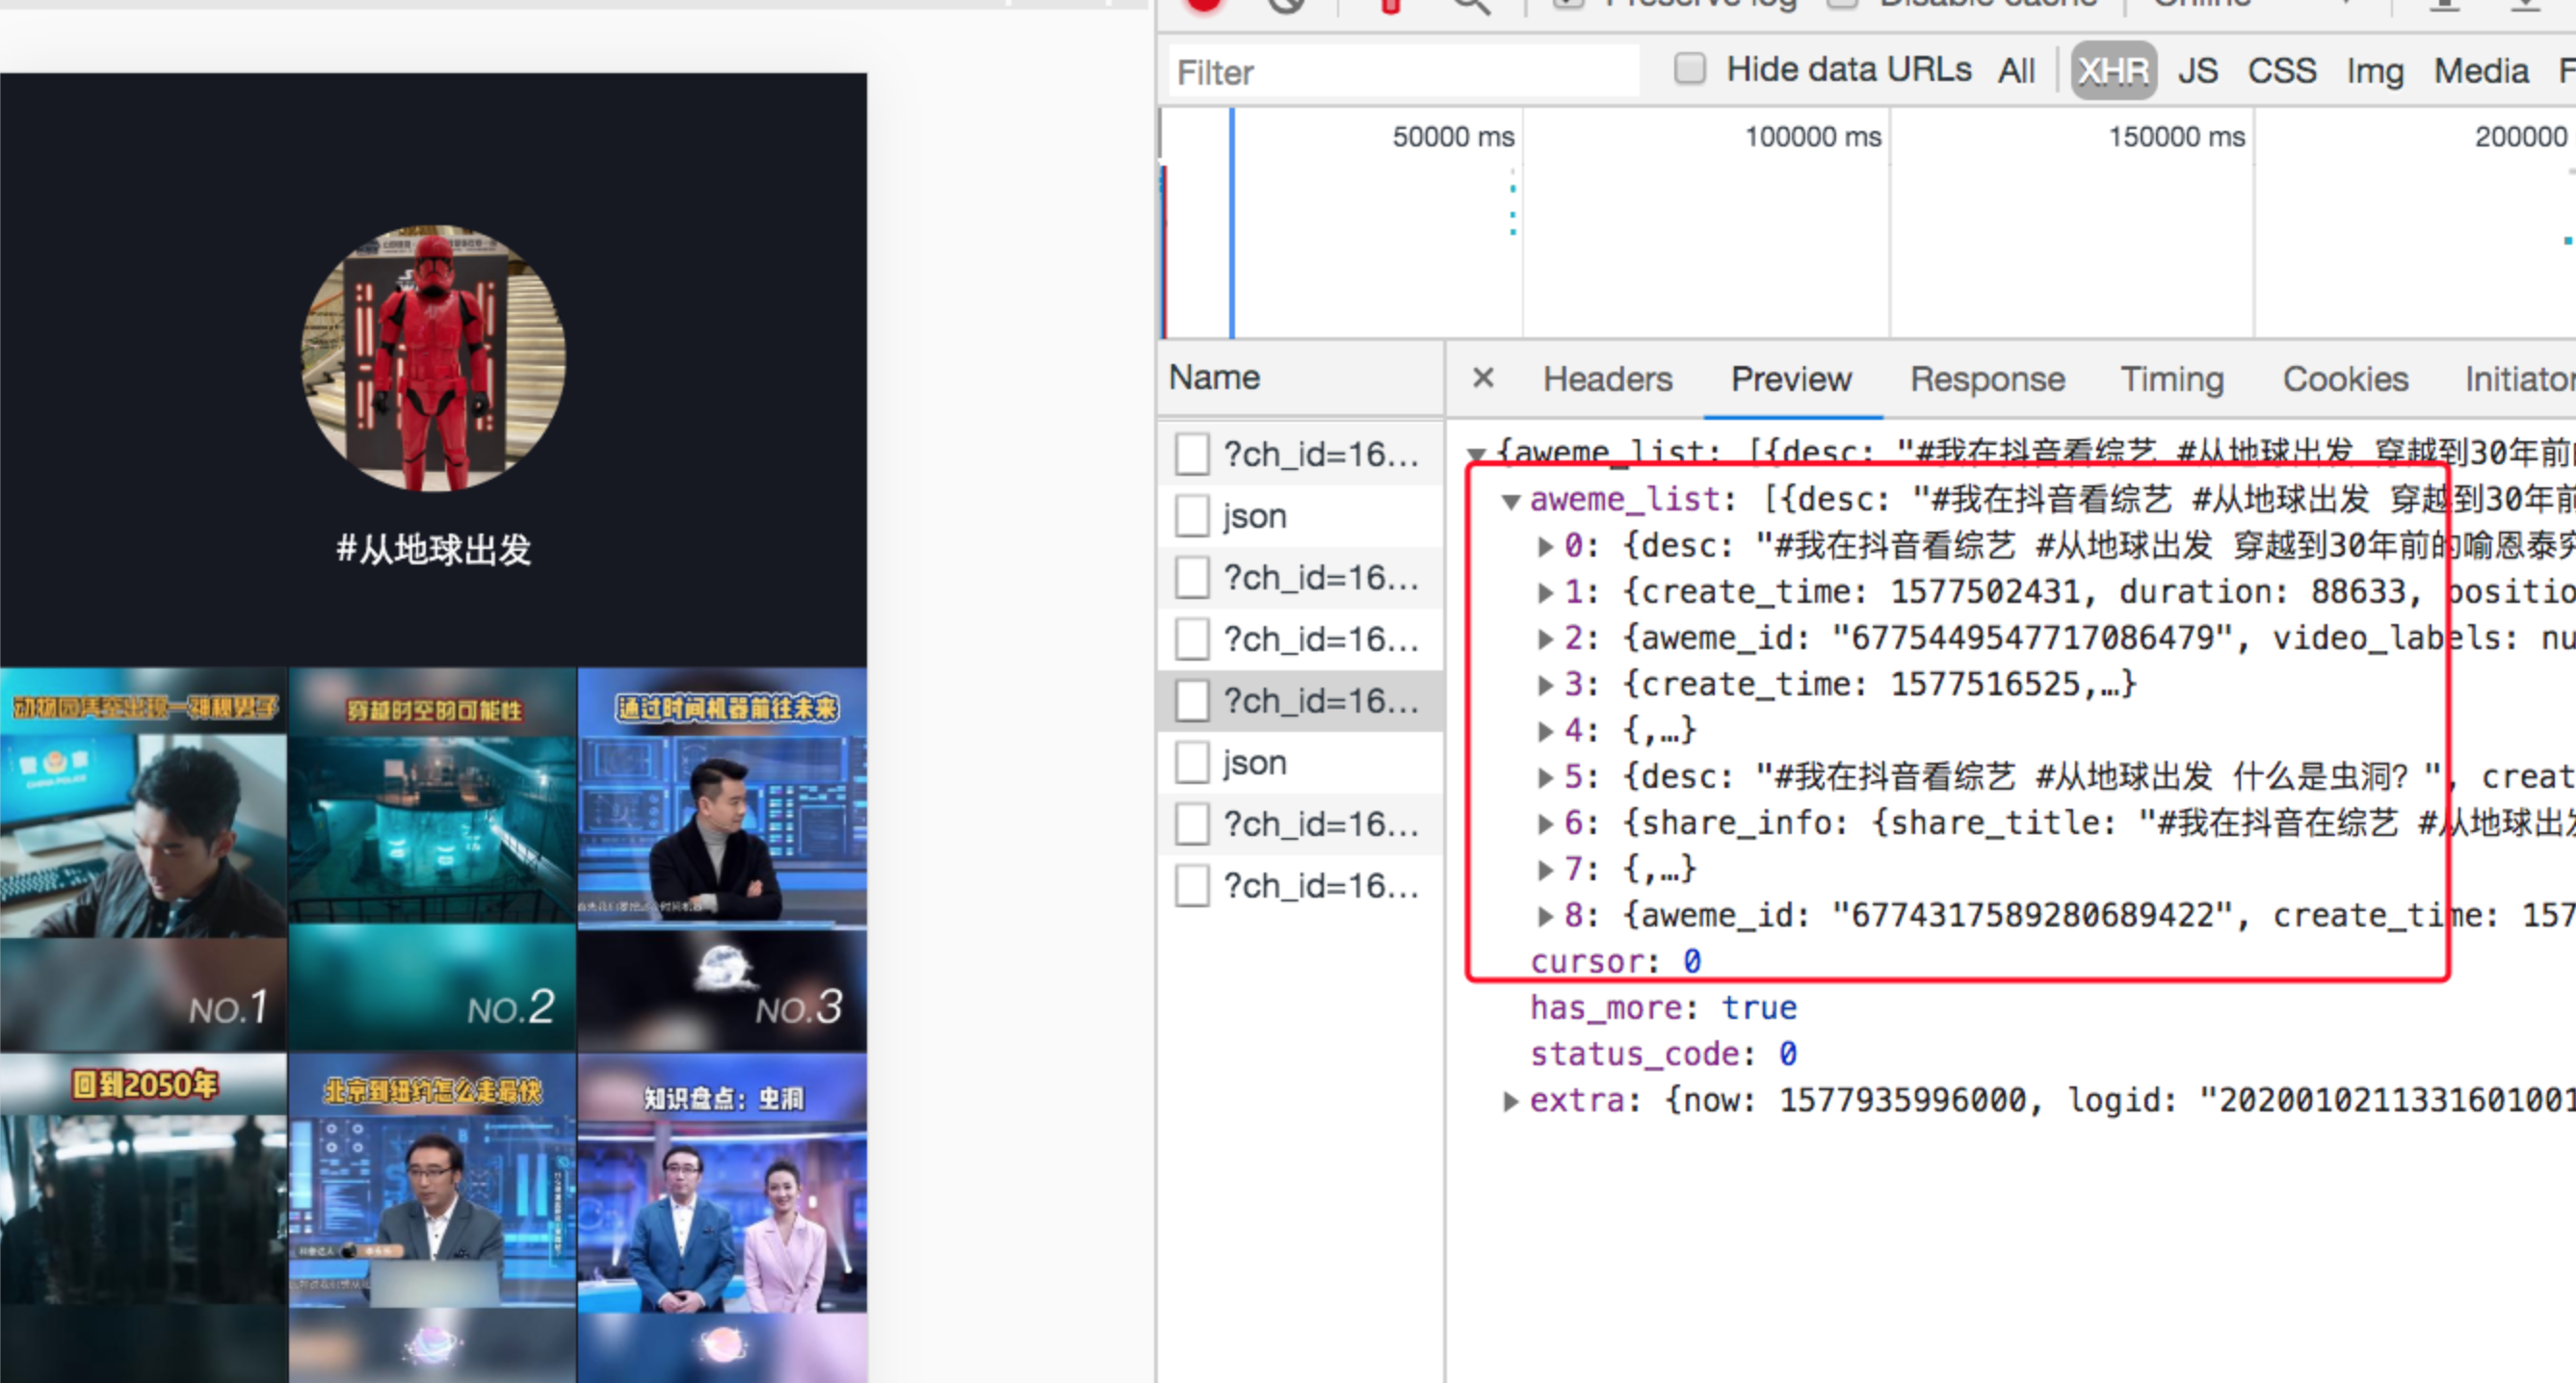The image size is (2576, 1383).
Task: Filter requests by JS type
Action: 2197,71
